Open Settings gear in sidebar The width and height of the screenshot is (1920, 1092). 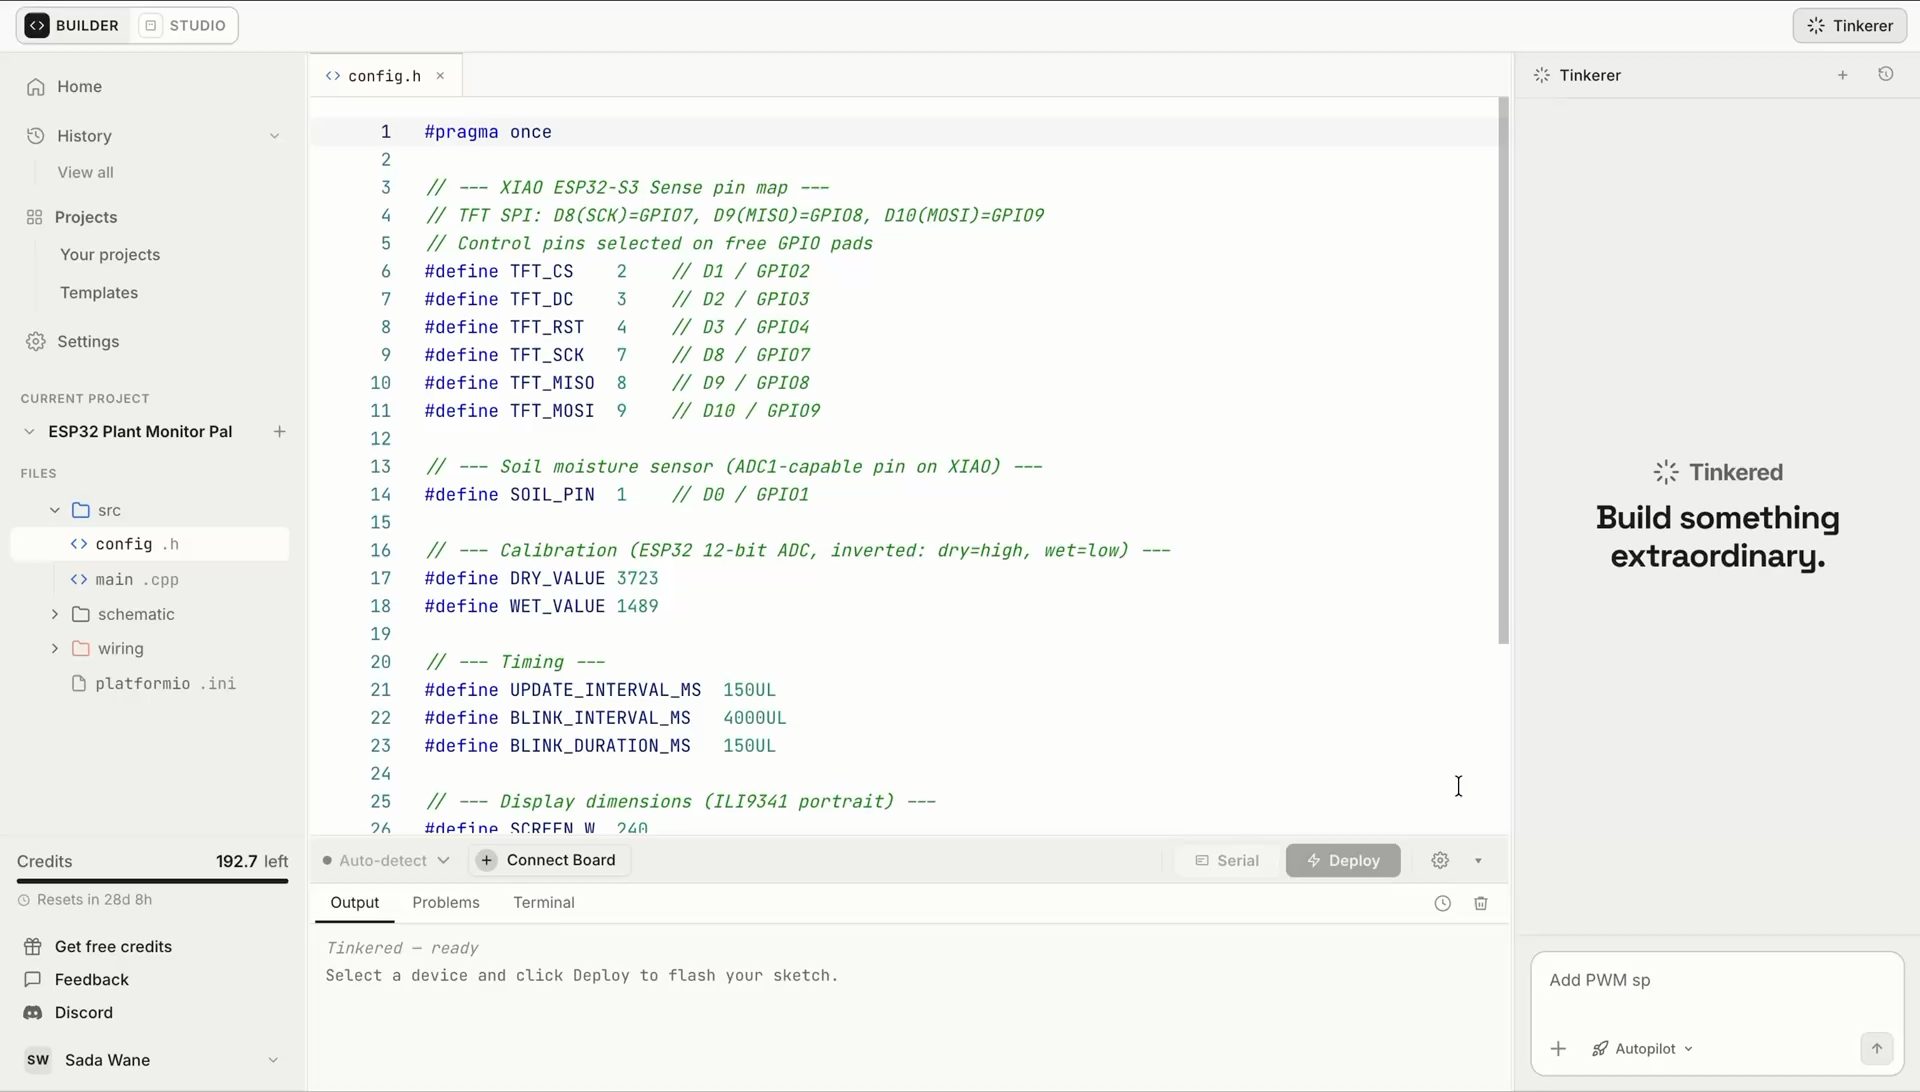coord(36,342)
